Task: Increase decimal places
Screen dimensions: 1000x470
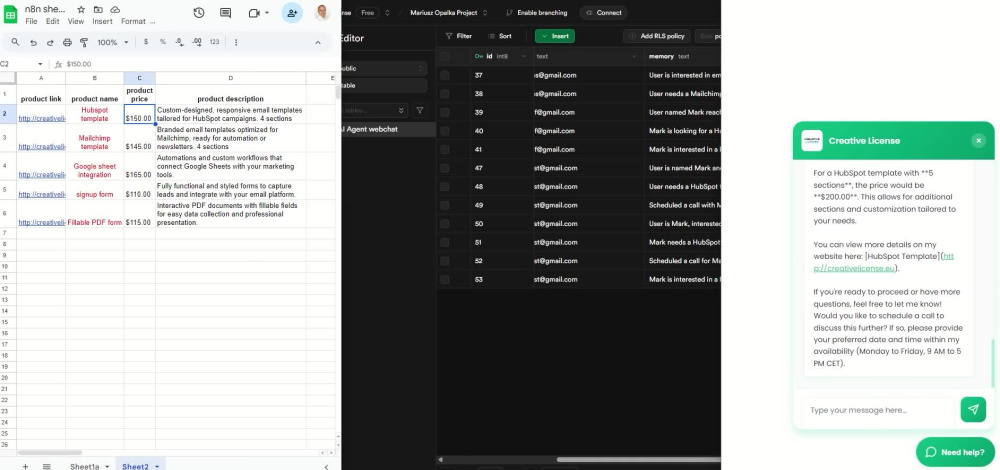Action: (x=197, y=42)
